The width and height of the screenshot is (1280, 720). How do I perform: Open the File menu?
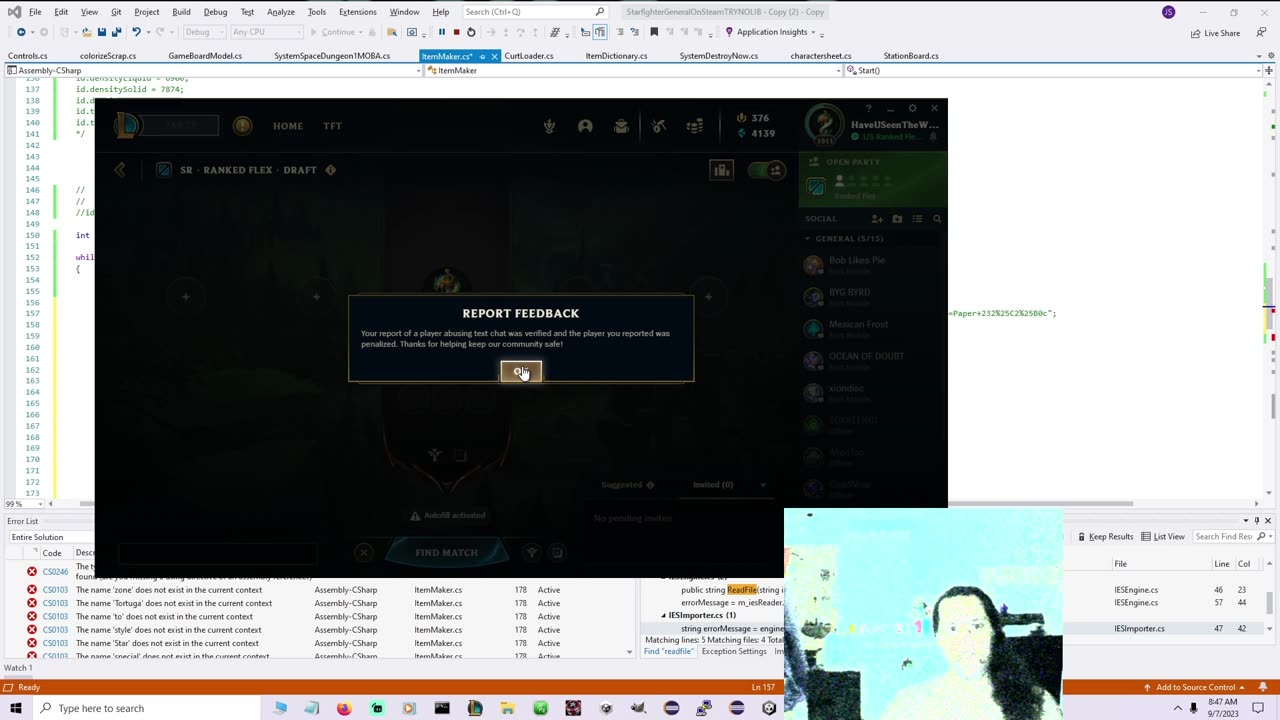35,12
